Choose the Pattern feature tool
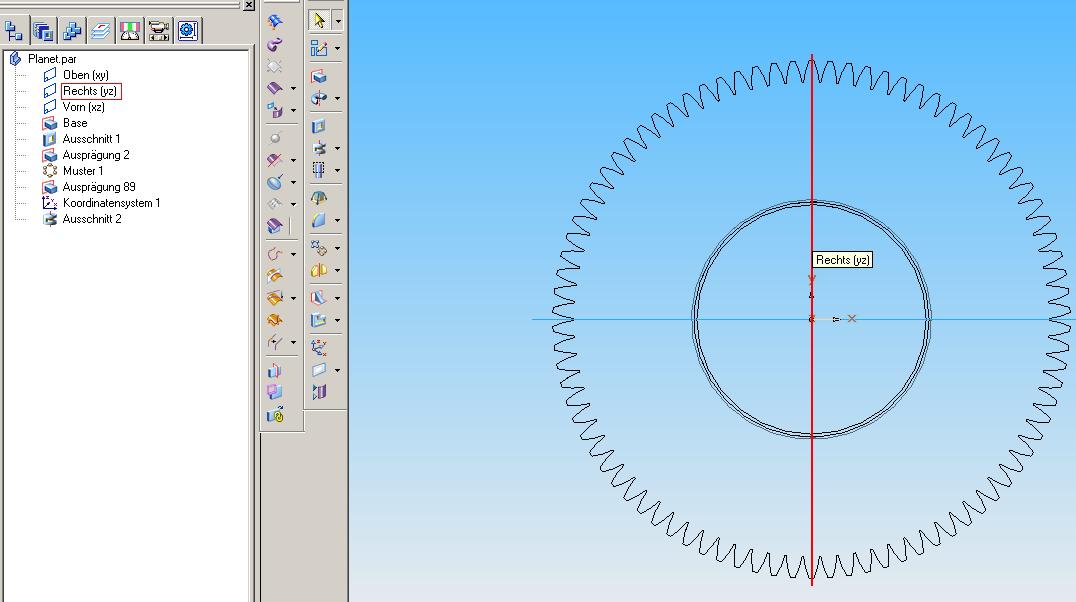This screenshot has width=1076, height=602. (319, 247)
